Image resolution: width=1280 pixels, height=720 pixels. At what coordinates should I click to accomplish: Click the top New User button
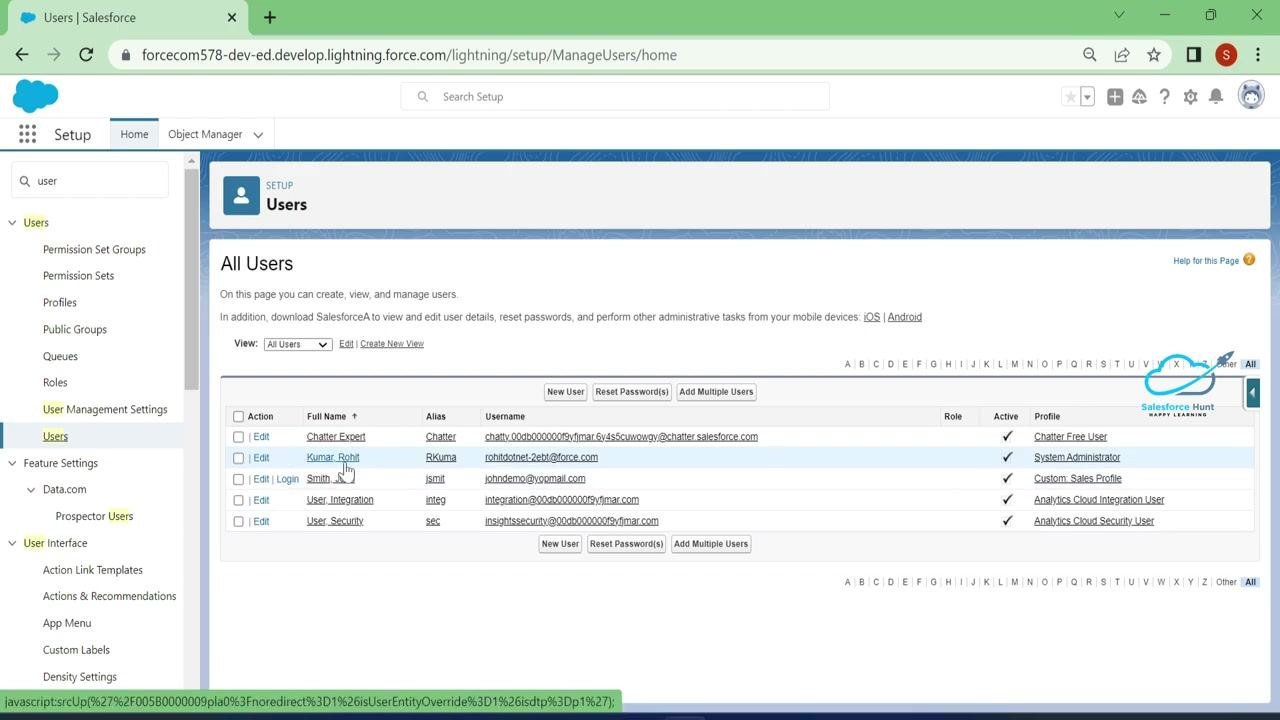pyautogui.click(x=565, y=392)
